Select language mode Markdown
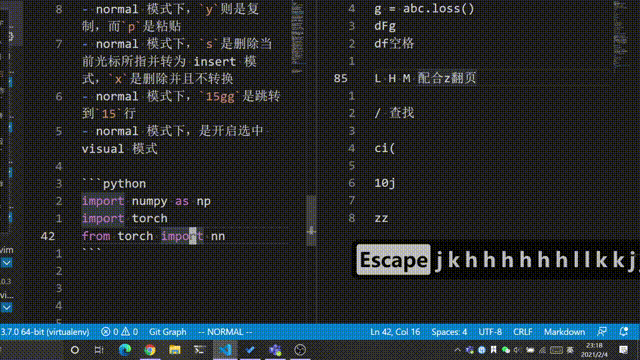 pos(564,332)
